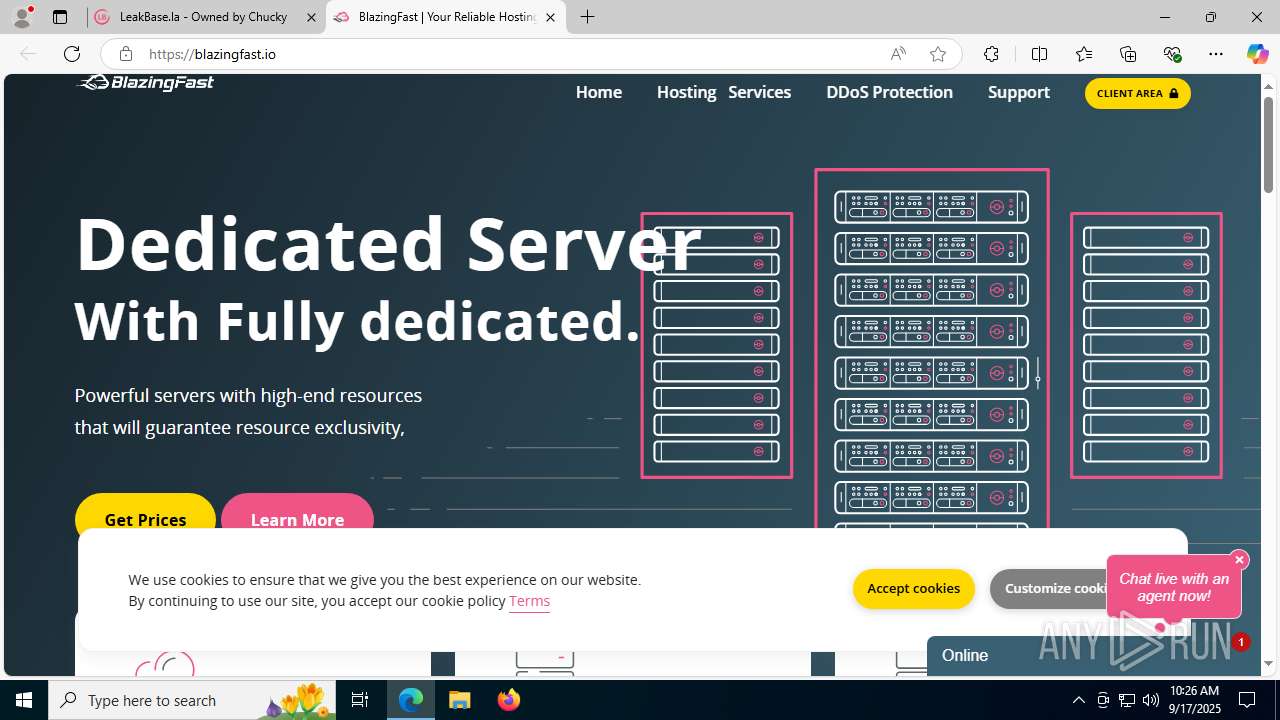Open the Extensions menu
Image resolution: width=1280 pixels, height=720 pixels.
(x=991, y=54)
